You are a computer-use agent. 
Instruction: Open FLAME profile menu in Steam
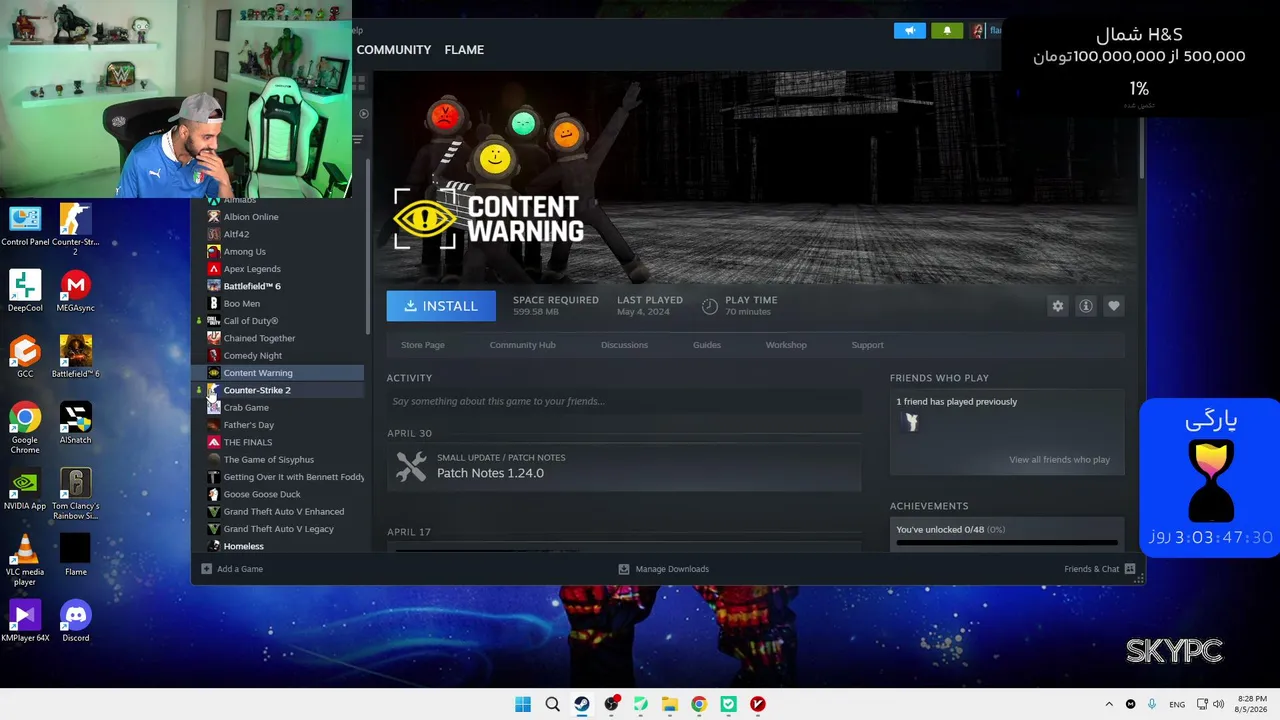tap(464, 50)
